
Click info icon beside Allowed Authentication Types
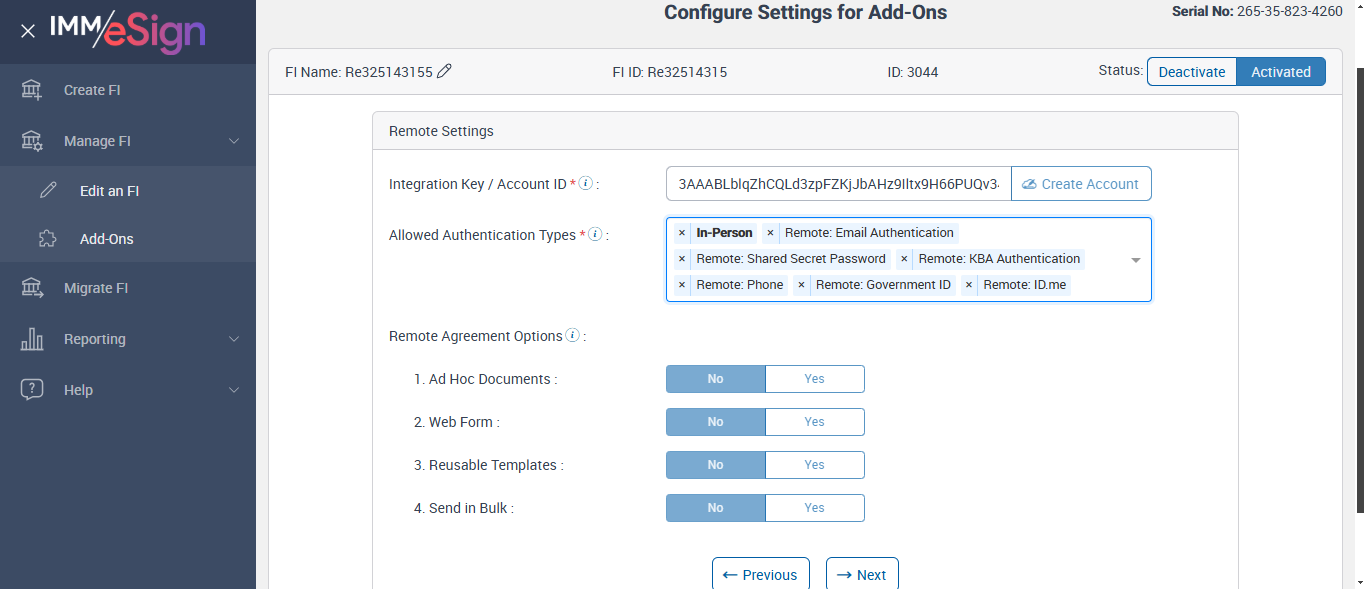pos(595,235)
